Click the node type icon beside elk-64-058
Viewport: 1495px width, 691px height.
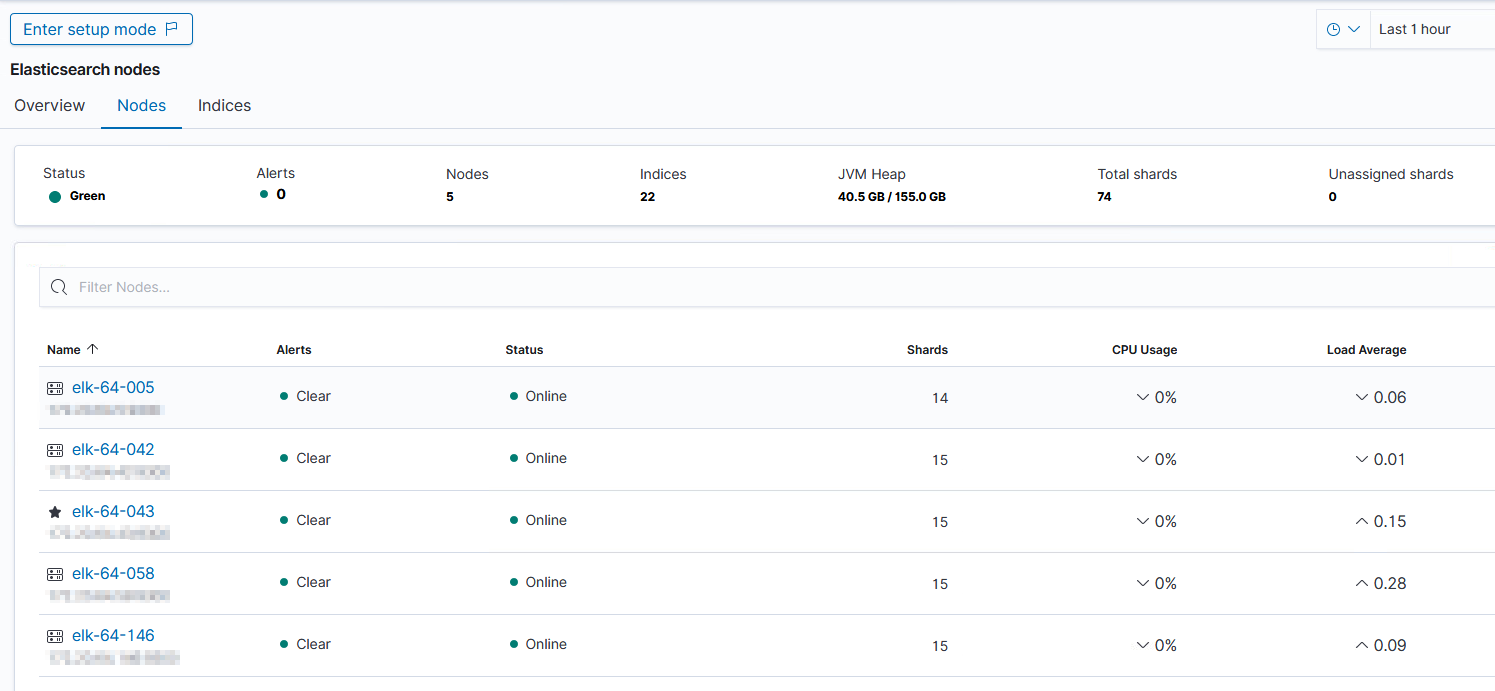click(x=55, y=574)
